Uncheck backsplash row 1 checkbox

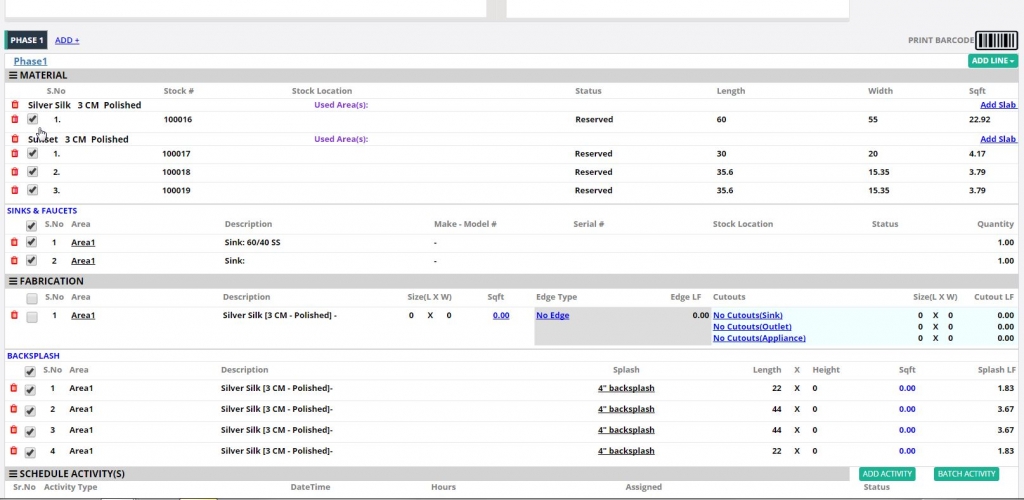30,390
